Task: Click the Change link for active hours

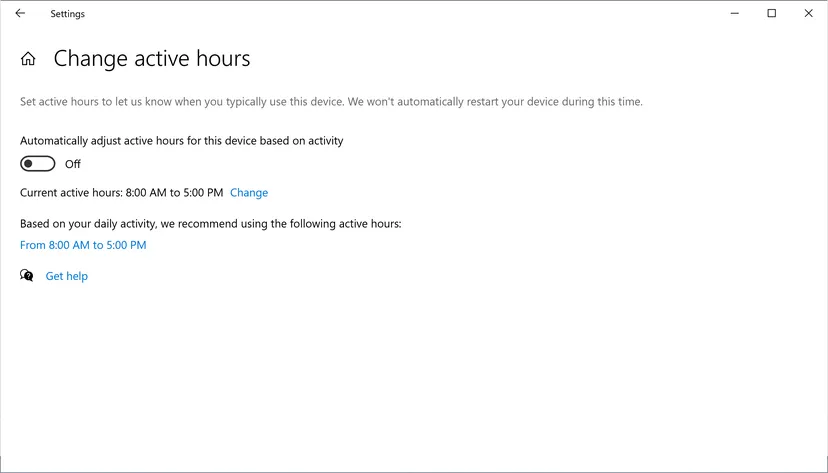Action: 249,193
